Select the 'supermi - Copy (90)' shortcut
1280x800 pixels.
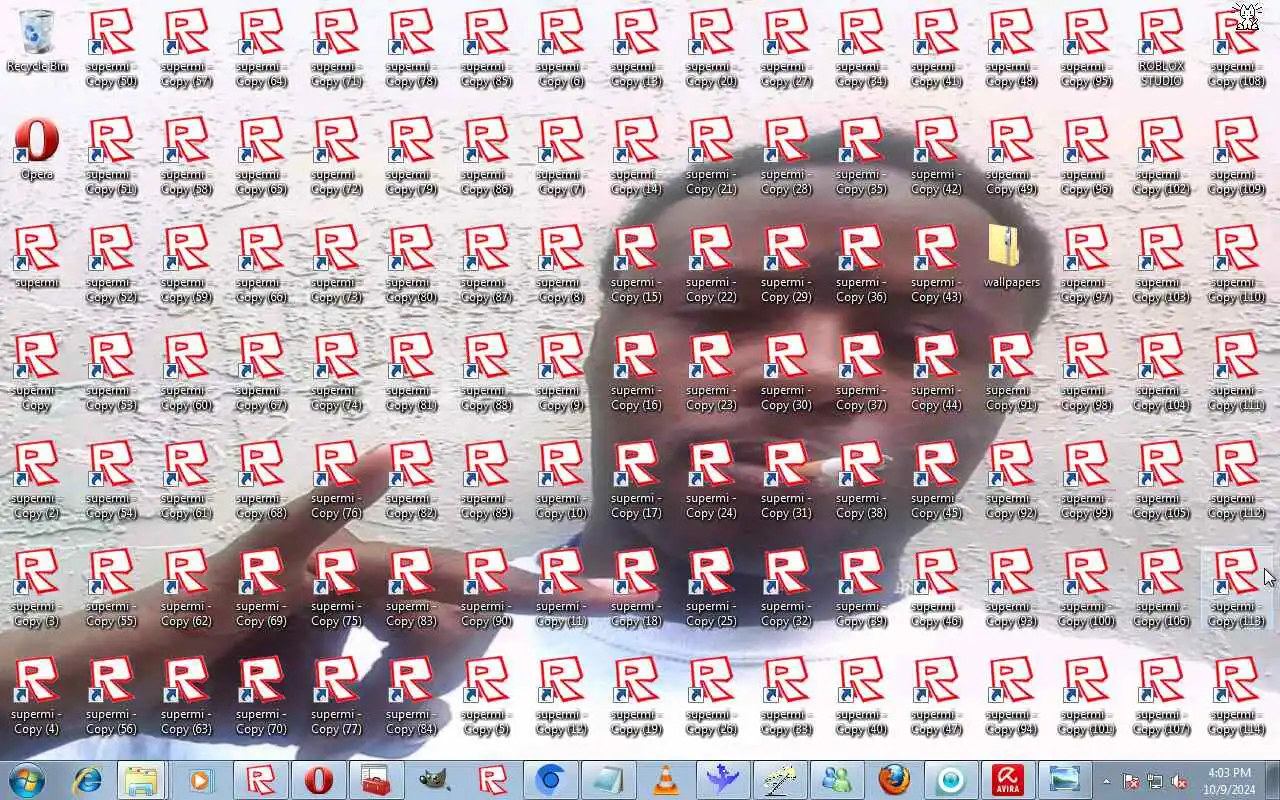pyautogui.click(x=487, y=588)
